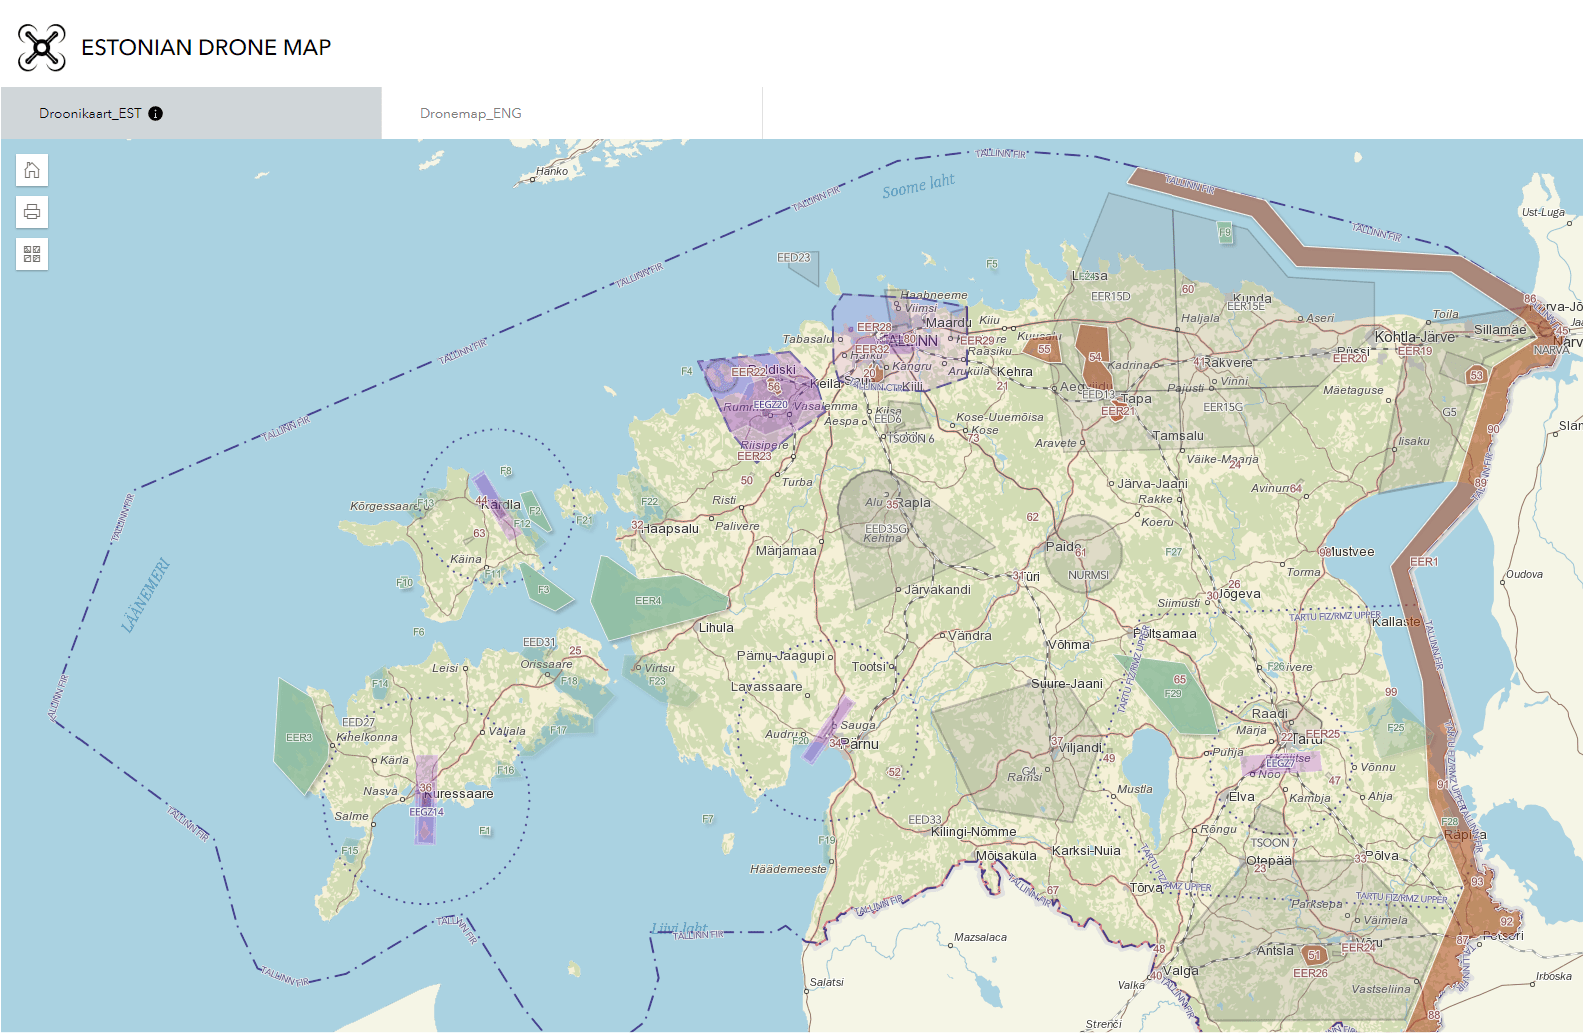Click the Kuressaare city label
This screenshot has height=1033, width=1583.
coord(460,794)
